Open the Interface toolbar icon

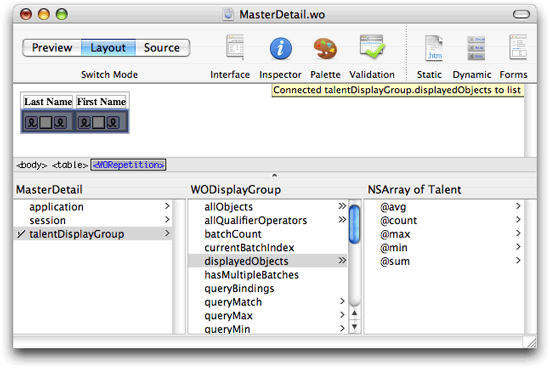235,48
